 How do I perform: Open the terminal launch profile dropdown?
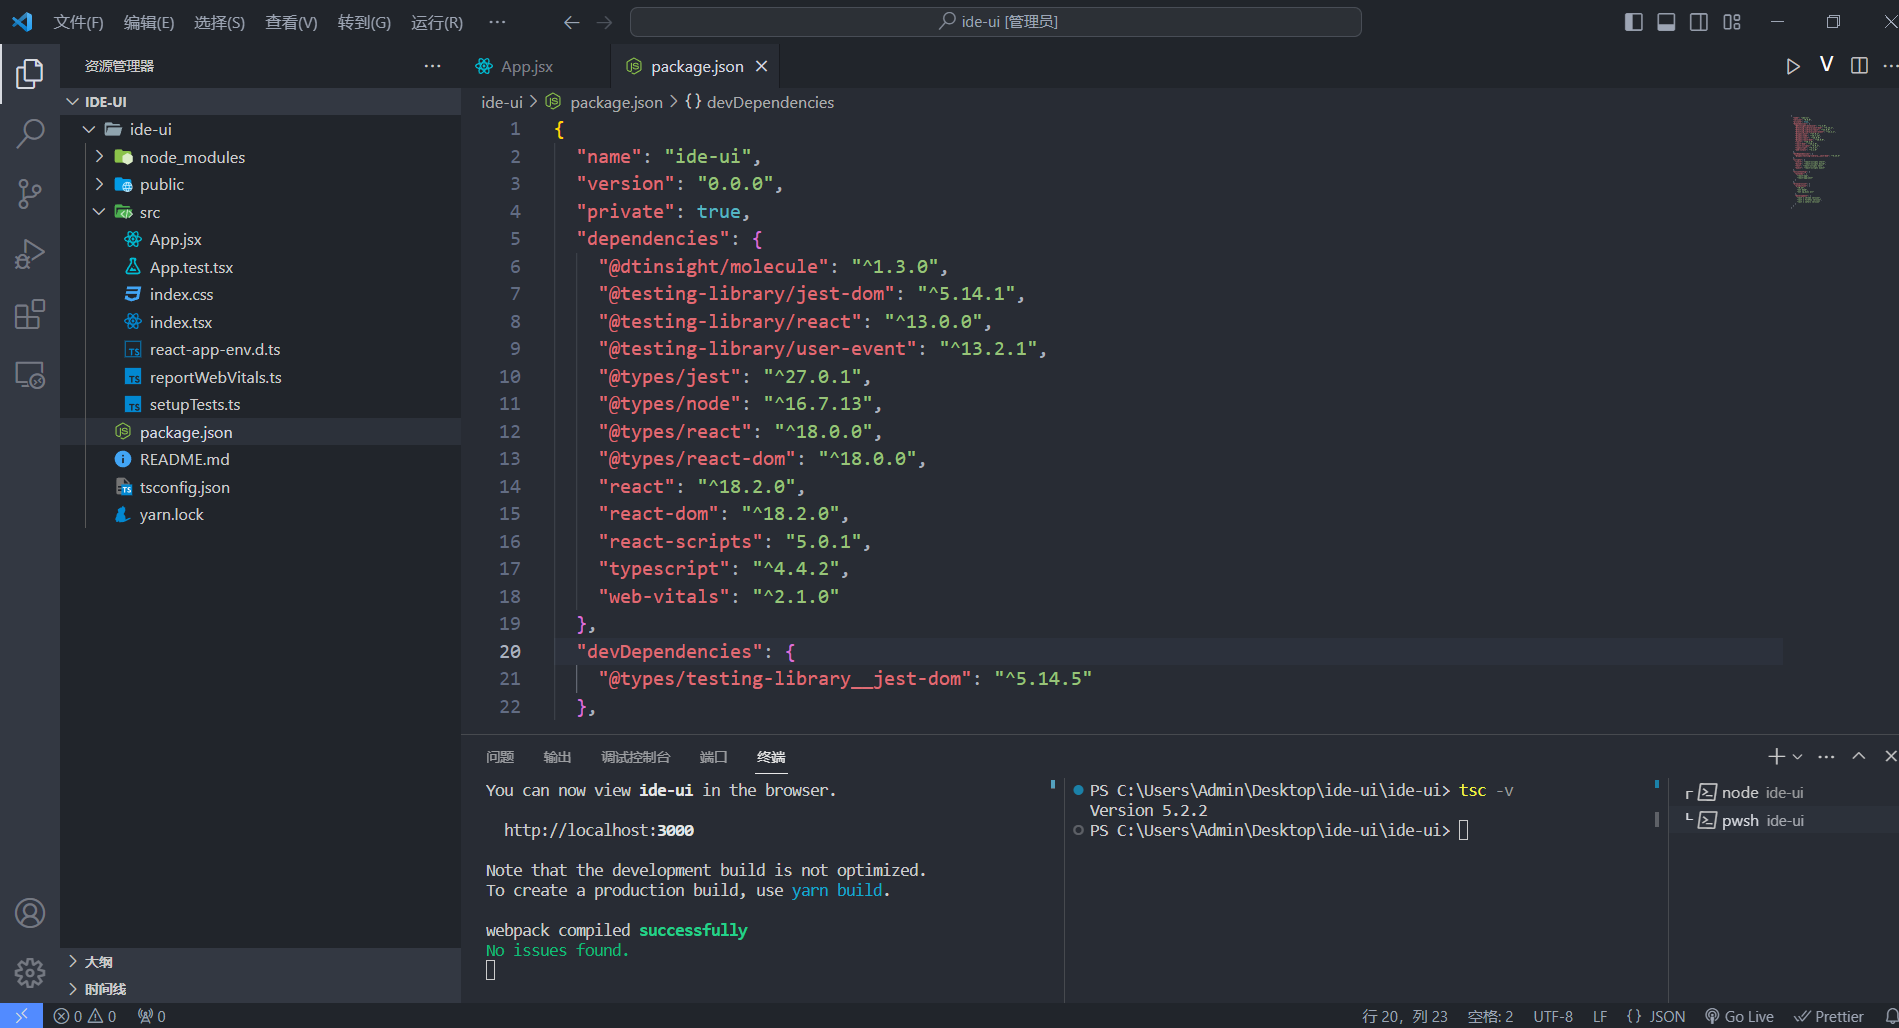click(x=1797, y=756)
